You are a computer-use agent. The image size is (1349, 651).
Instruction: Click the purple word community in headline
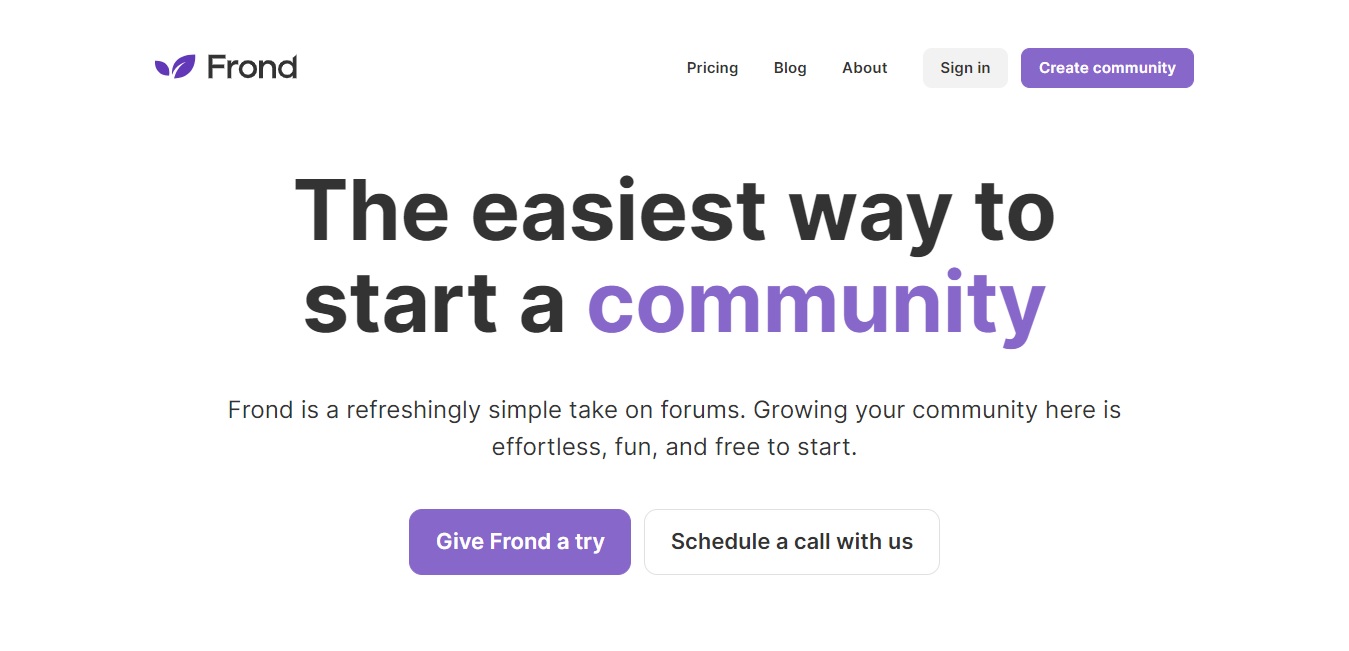click(x=816, y=303)
